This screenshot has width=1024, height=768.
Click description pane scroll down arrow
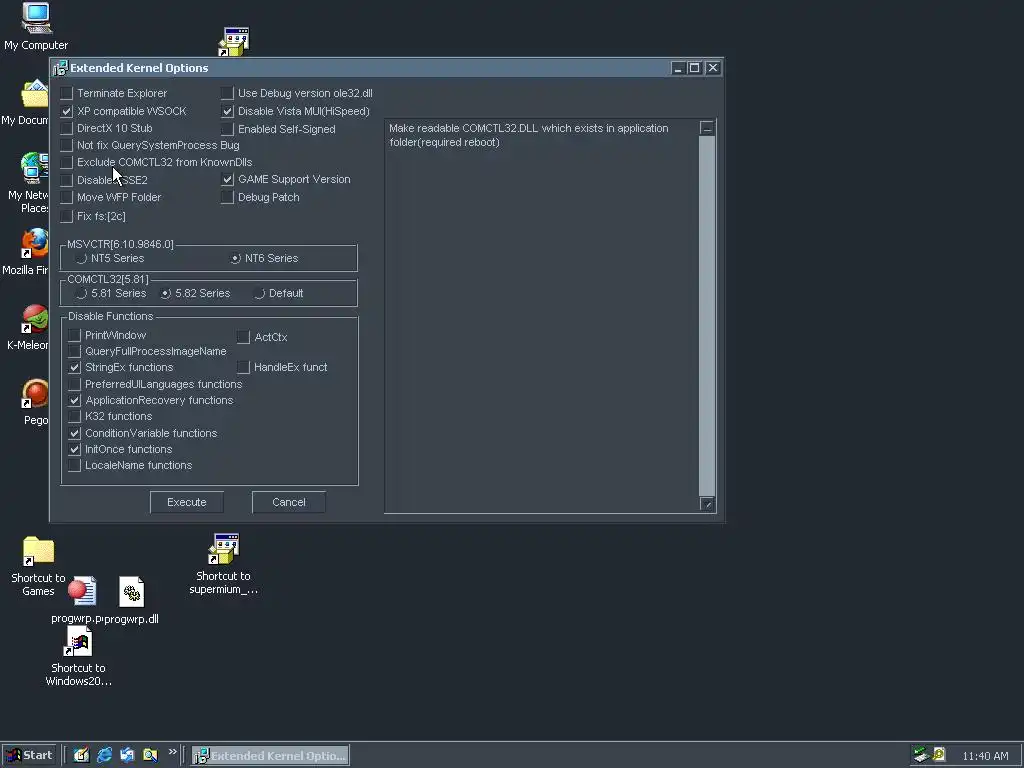coord(707,504)
